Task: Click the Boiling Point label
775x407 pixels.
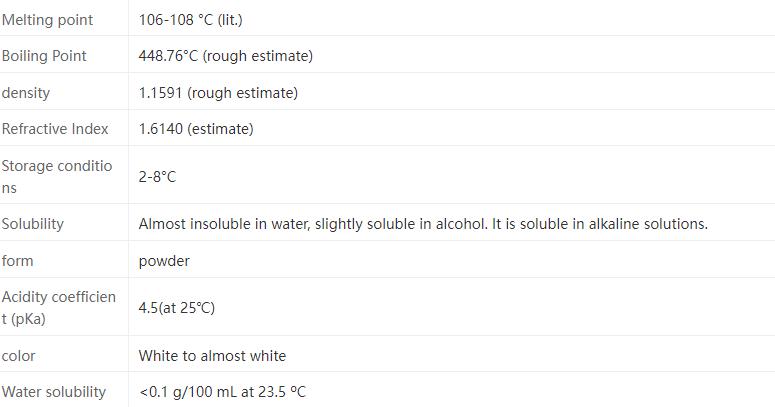Action: coord(44,56)
